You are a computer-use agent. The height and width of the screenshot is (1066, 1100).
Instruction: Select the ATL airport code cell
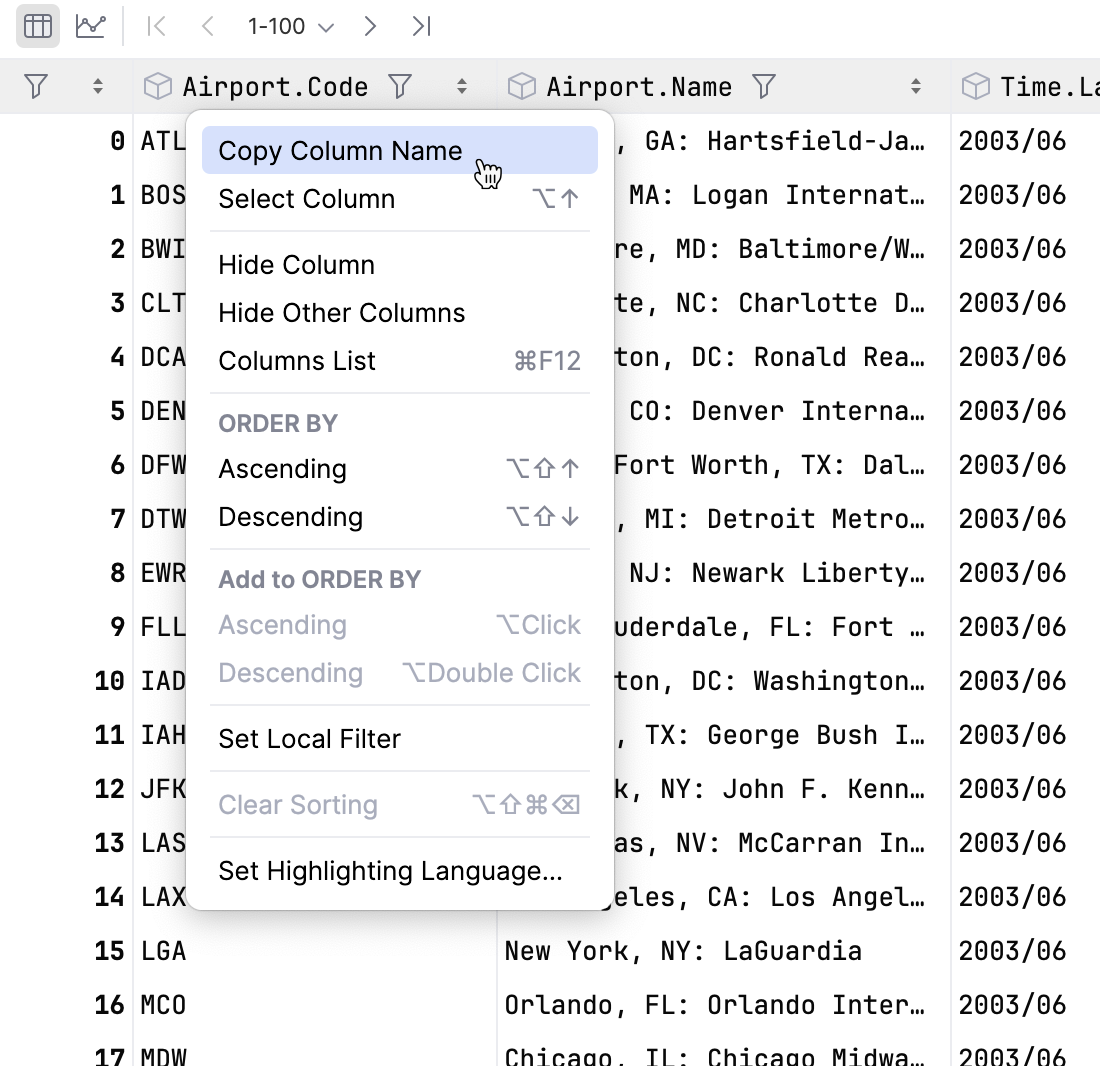[163, 141]
